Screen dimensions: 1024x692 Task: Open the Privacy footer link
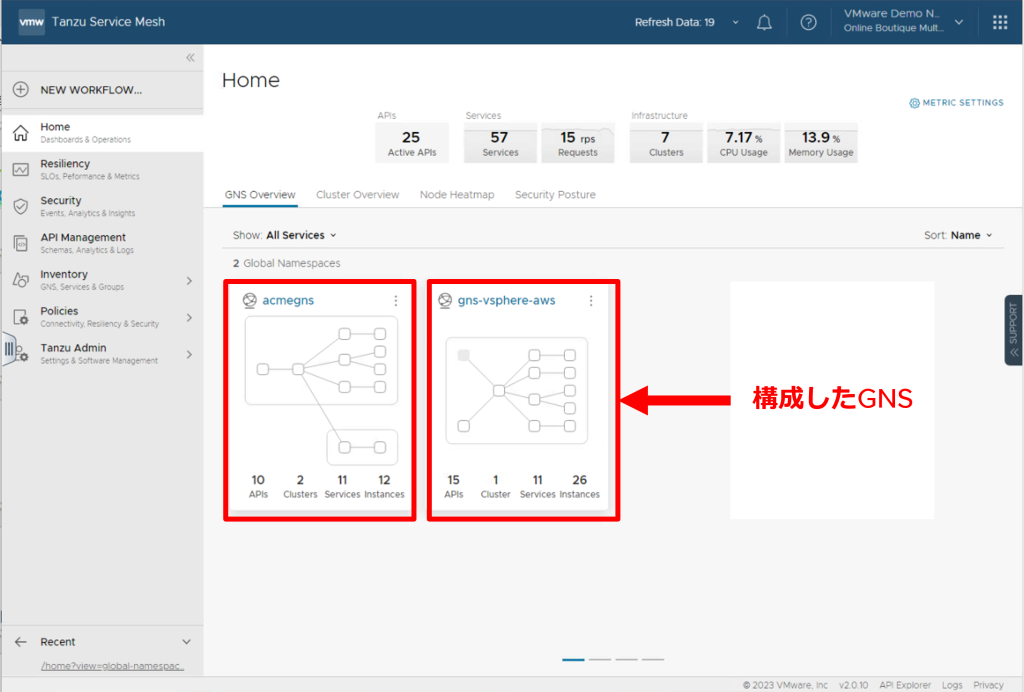point(988,685)
